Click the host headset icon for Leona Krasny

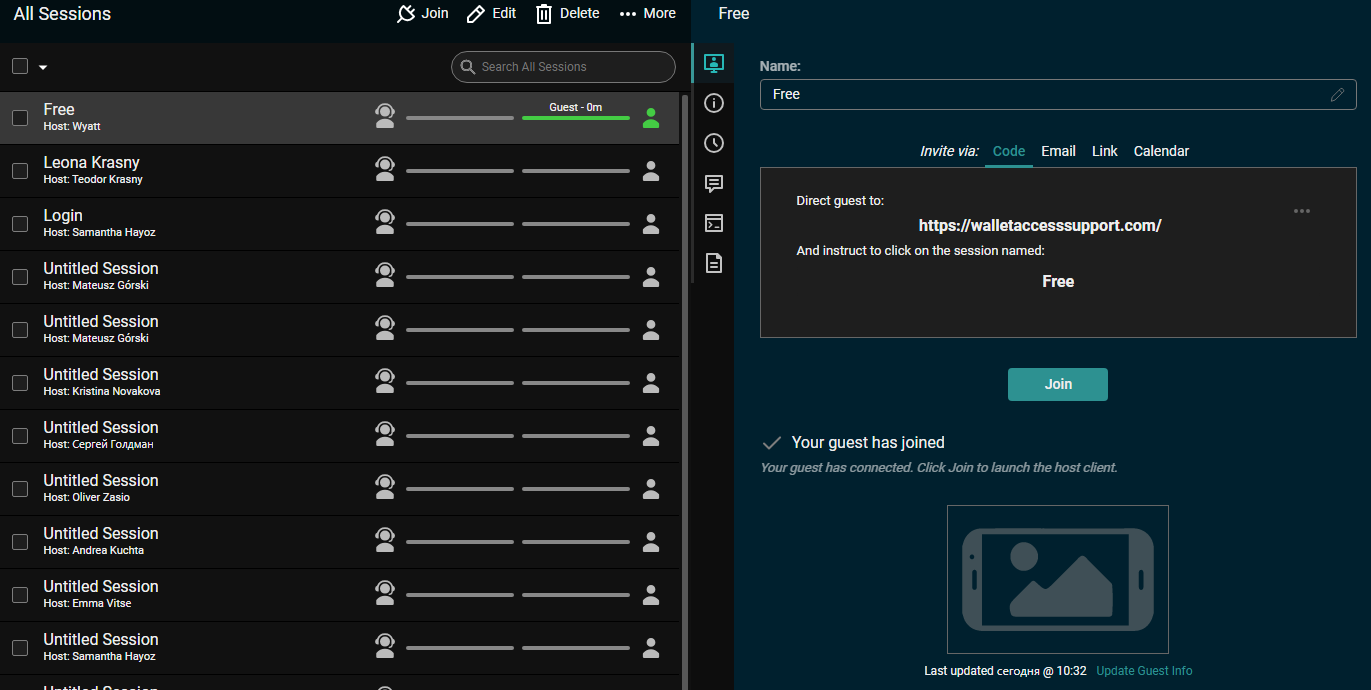point(385,171)
